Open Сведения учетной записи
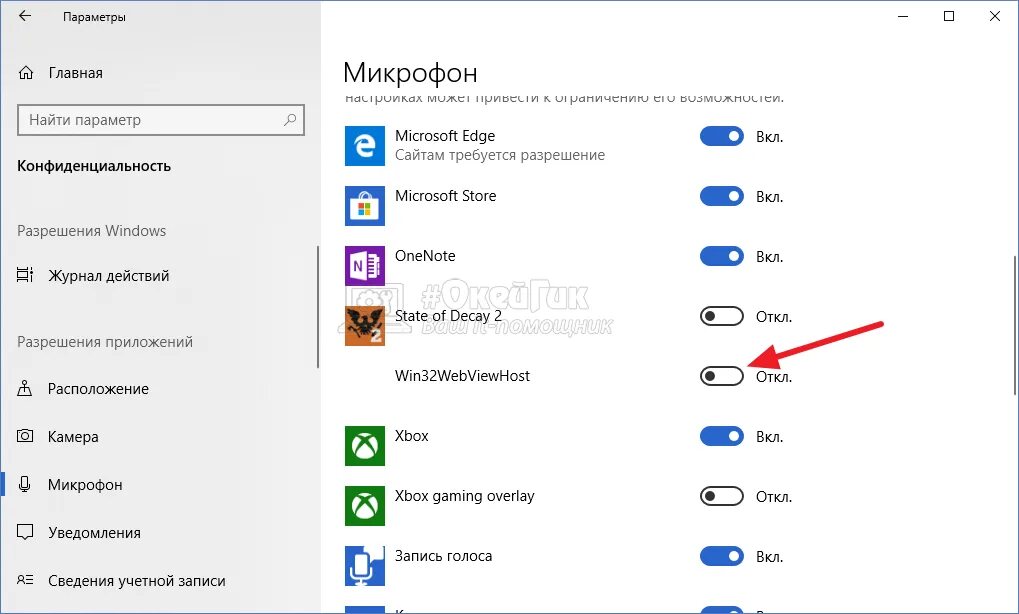1019x614 pixels. (x=136, y=581)
